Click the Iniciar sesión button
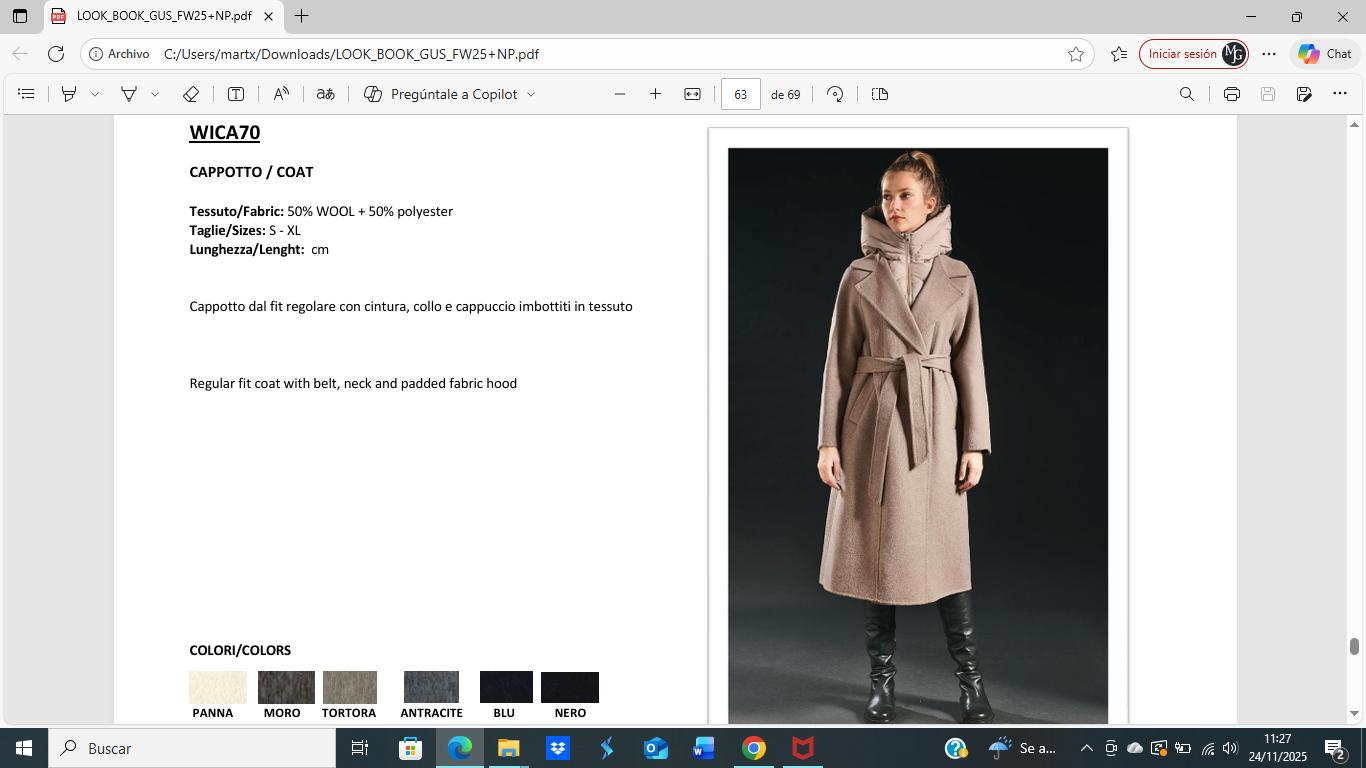Viewport: 1366px width, 768px height. pos(1182,54)
